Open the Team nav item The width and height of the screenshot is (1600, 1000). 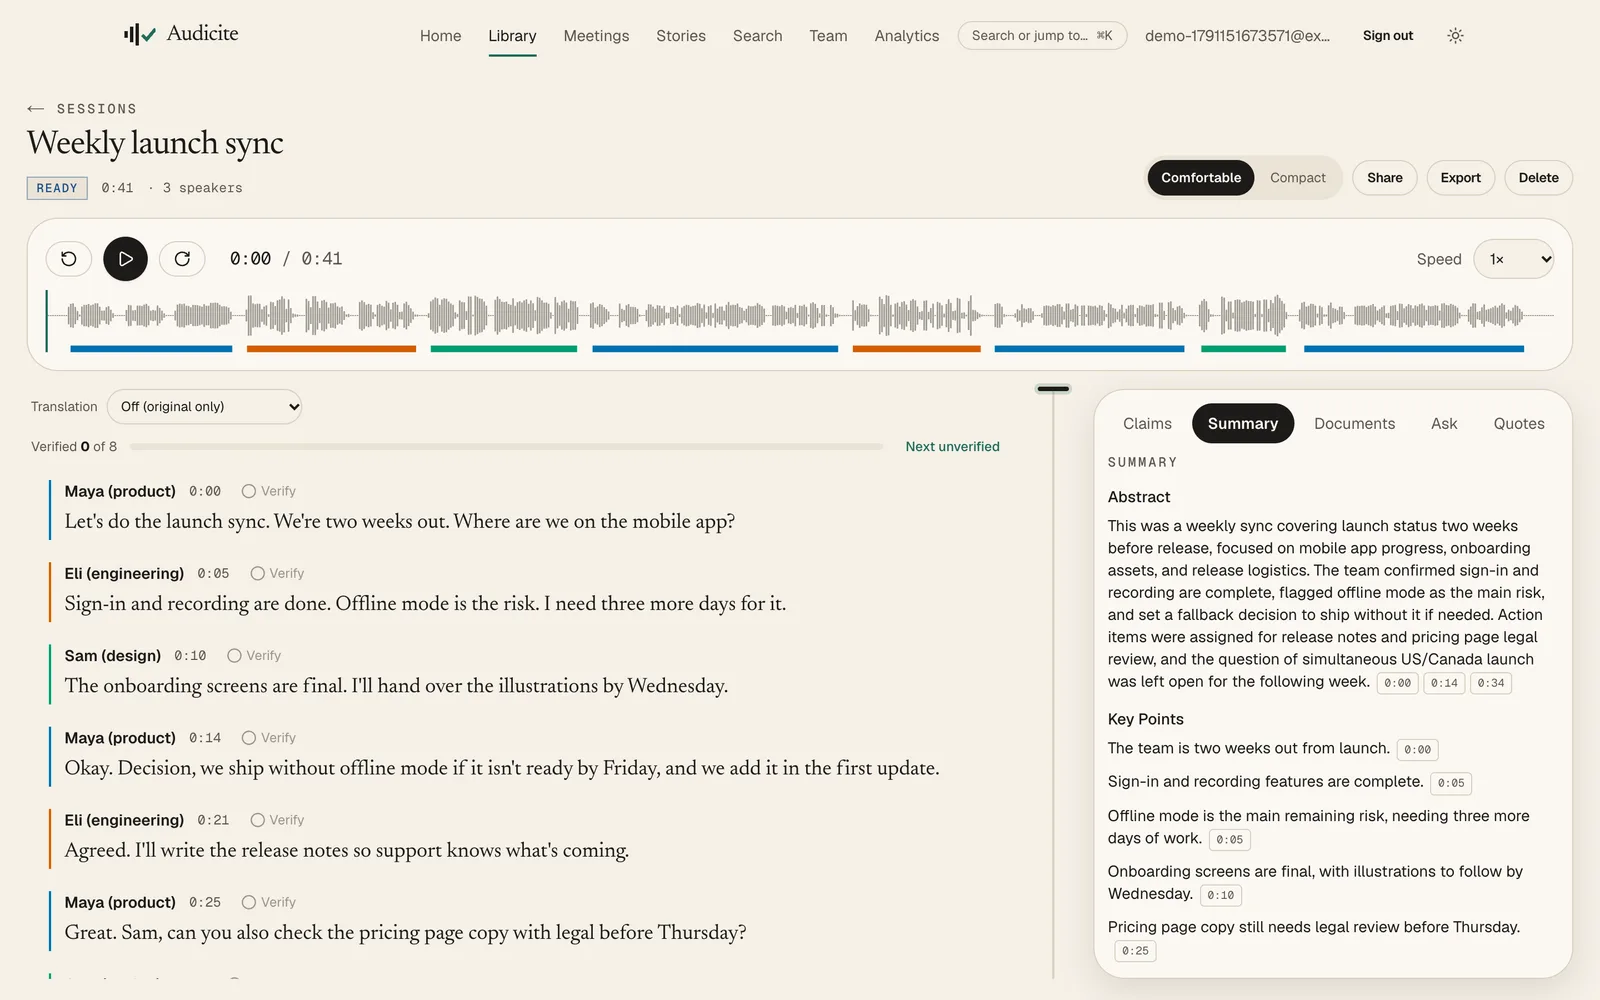[828, 36]
